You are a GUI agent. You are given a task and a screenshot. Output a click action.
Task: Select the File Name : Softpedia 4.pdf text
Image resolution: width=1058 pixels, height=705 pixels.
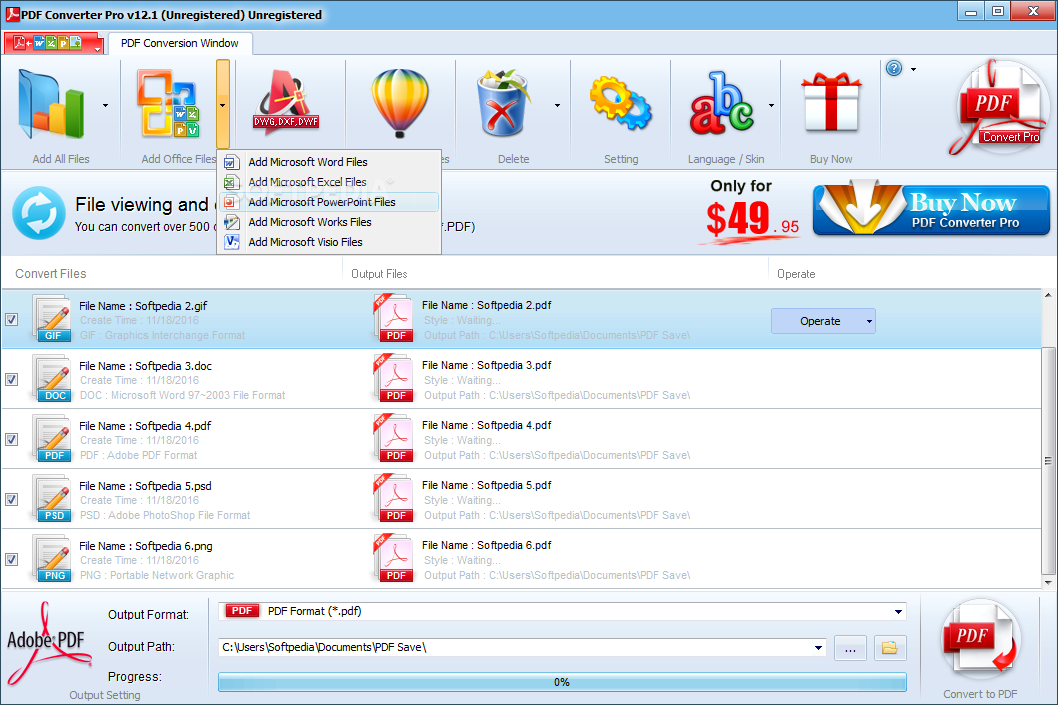tap(145, 426)
